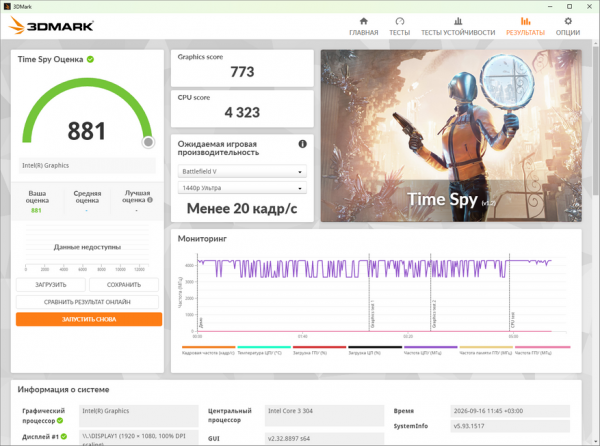
Task: Open the Главная home tab
Action: [x=364, y=26]
